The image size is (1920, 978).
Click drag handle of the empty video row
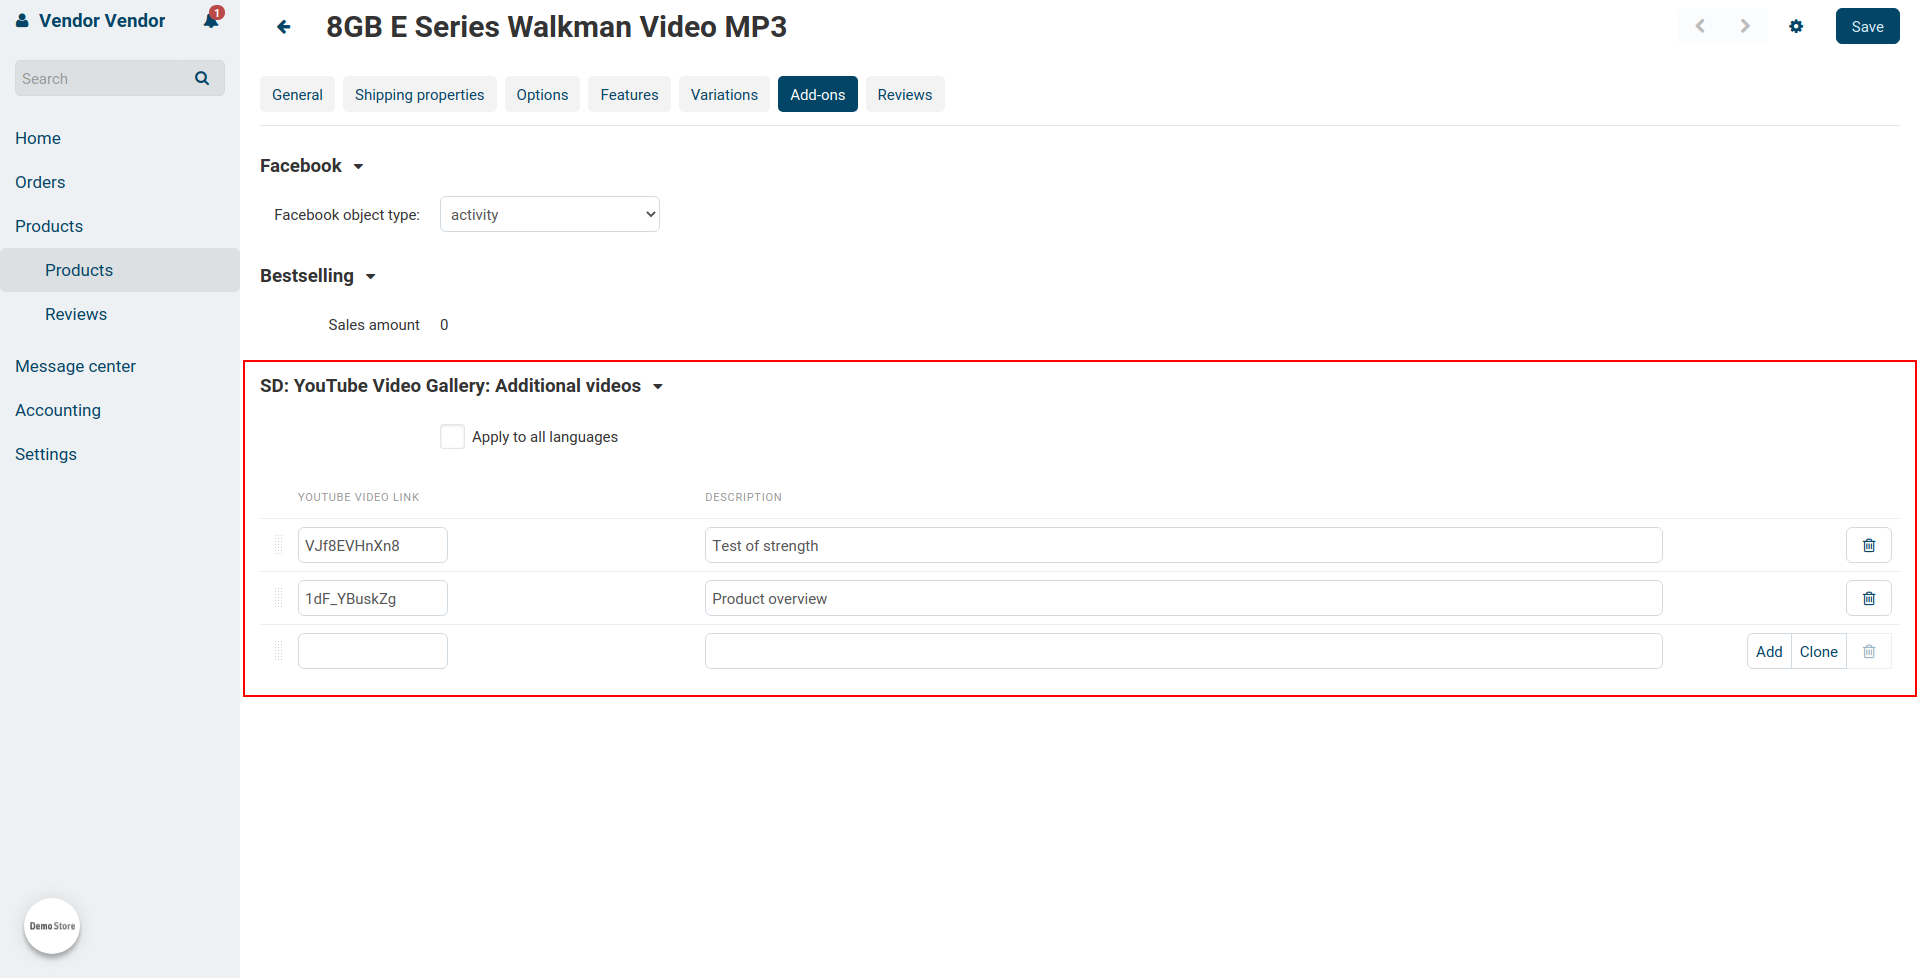point(278,651)
